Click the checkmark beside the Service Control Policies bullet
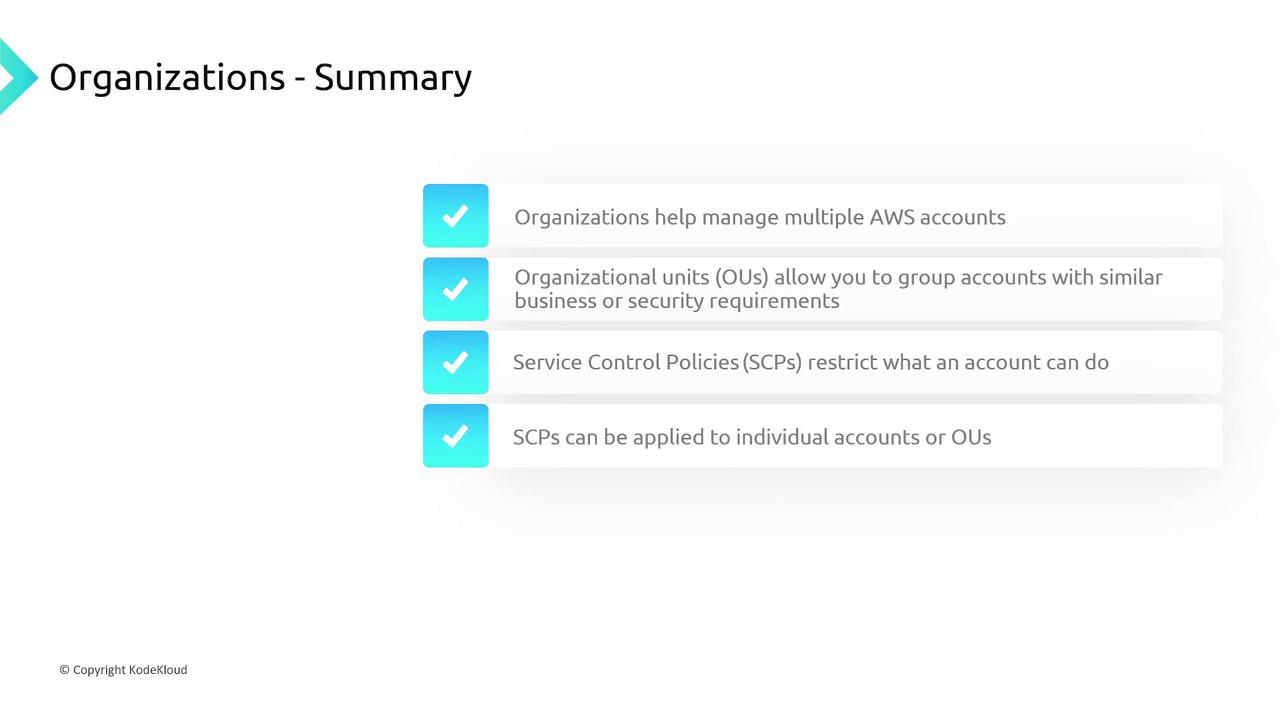This screenshot has height=720, width=1280. point(455,362)
